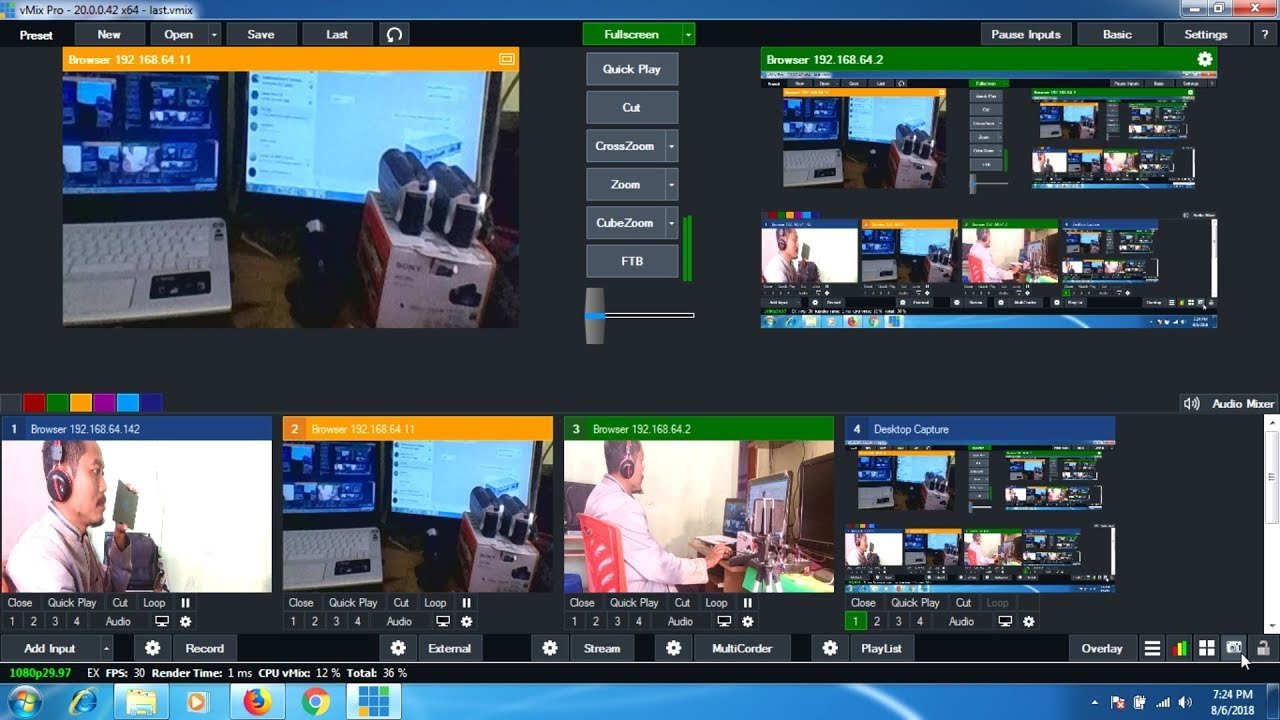Switch to Basic mode
This screenshot has width=1280, height=720.
coord(1117,34)
